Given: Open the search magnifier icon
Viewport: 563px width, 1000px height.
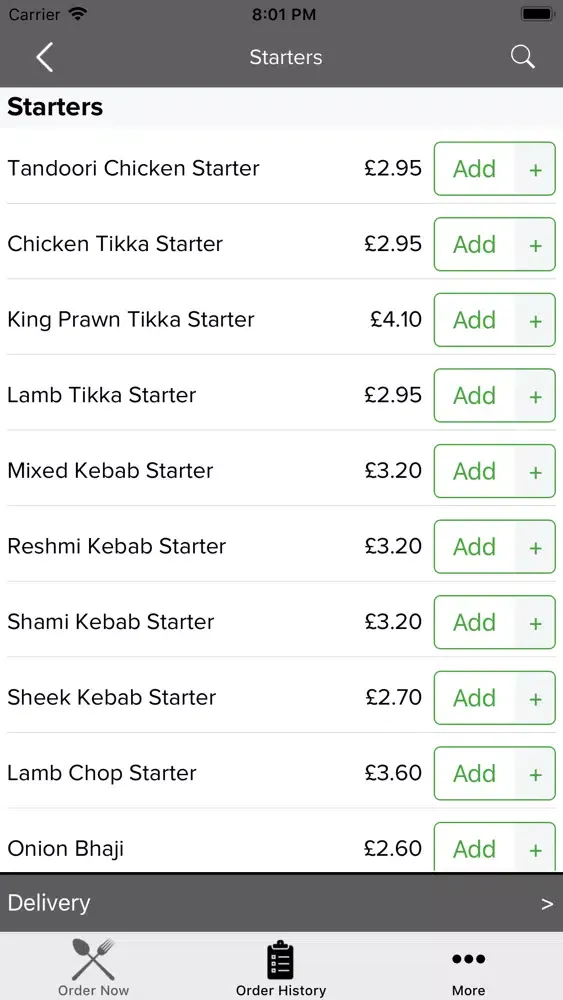Looking at the screenshot, I should (522, 57).
